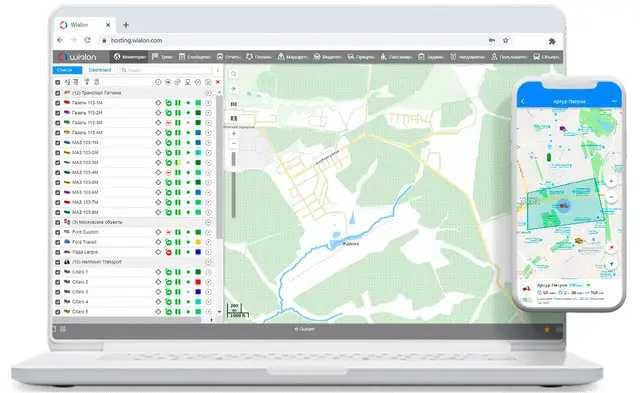Screen dimensions: 640x393
Task: Click the vertical scrollbar of unit list
Action: pos(220,167)
